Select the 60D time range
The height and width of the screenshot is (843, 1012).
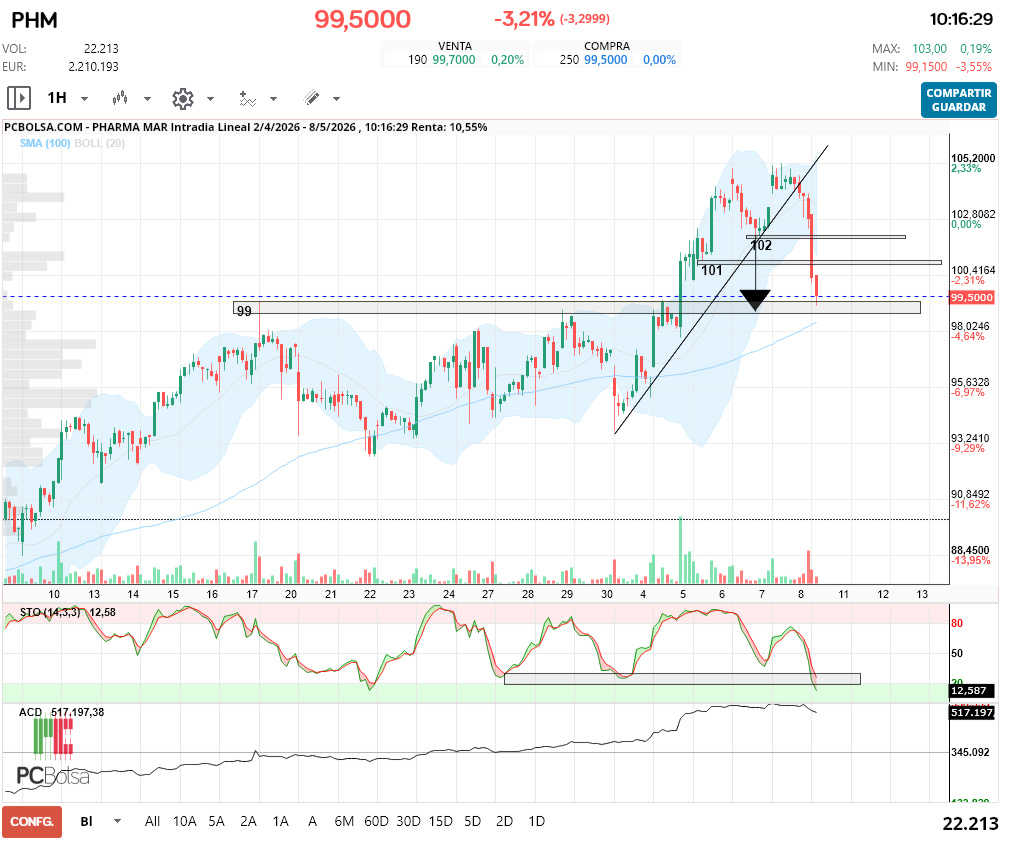376,821
